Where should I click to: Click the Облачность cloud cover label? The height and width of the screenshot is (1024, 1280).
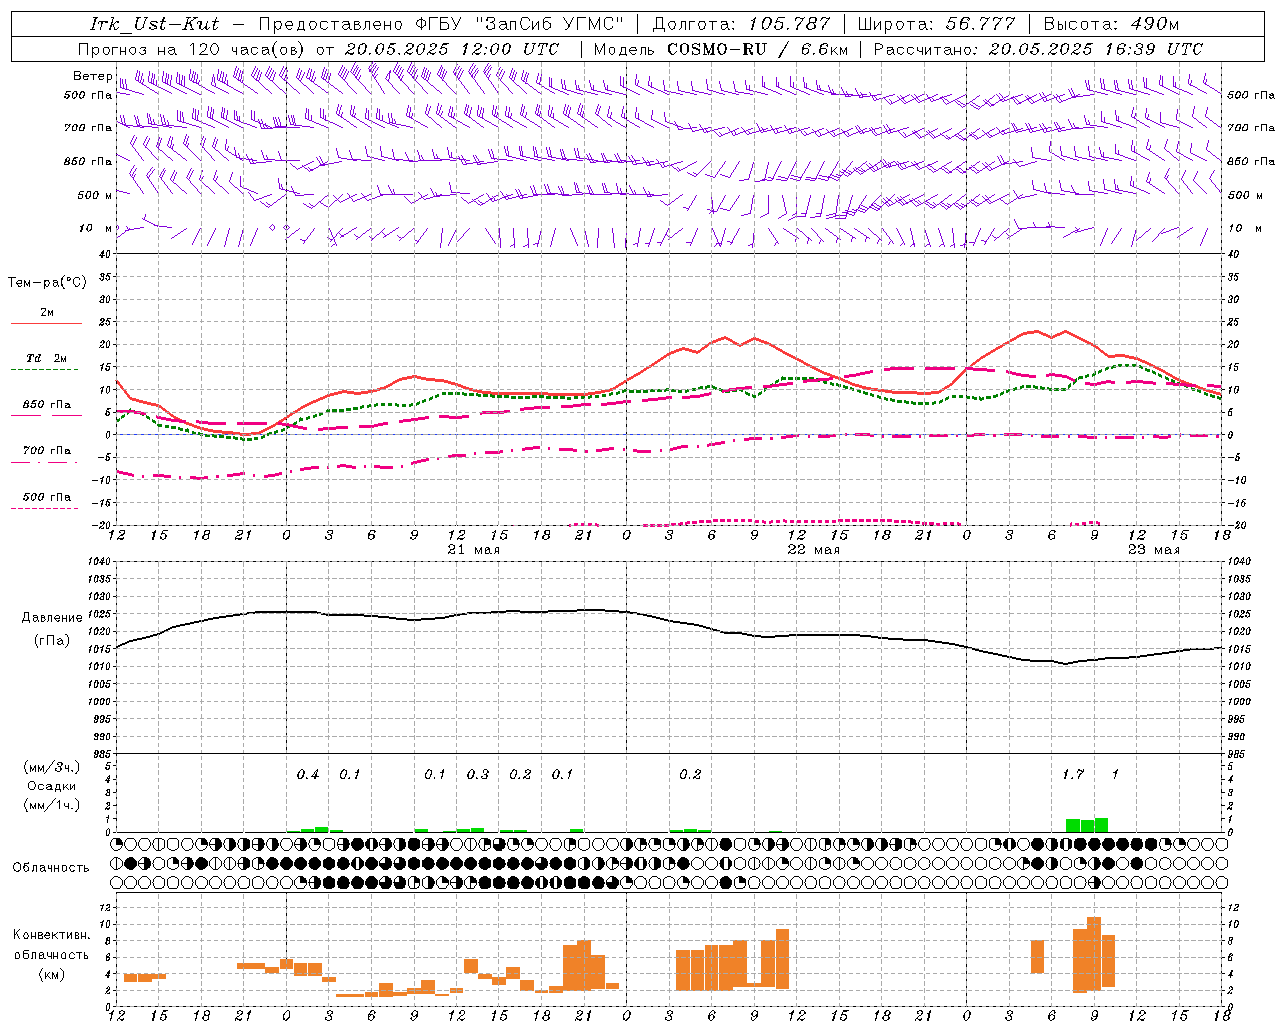pos(51,868)
